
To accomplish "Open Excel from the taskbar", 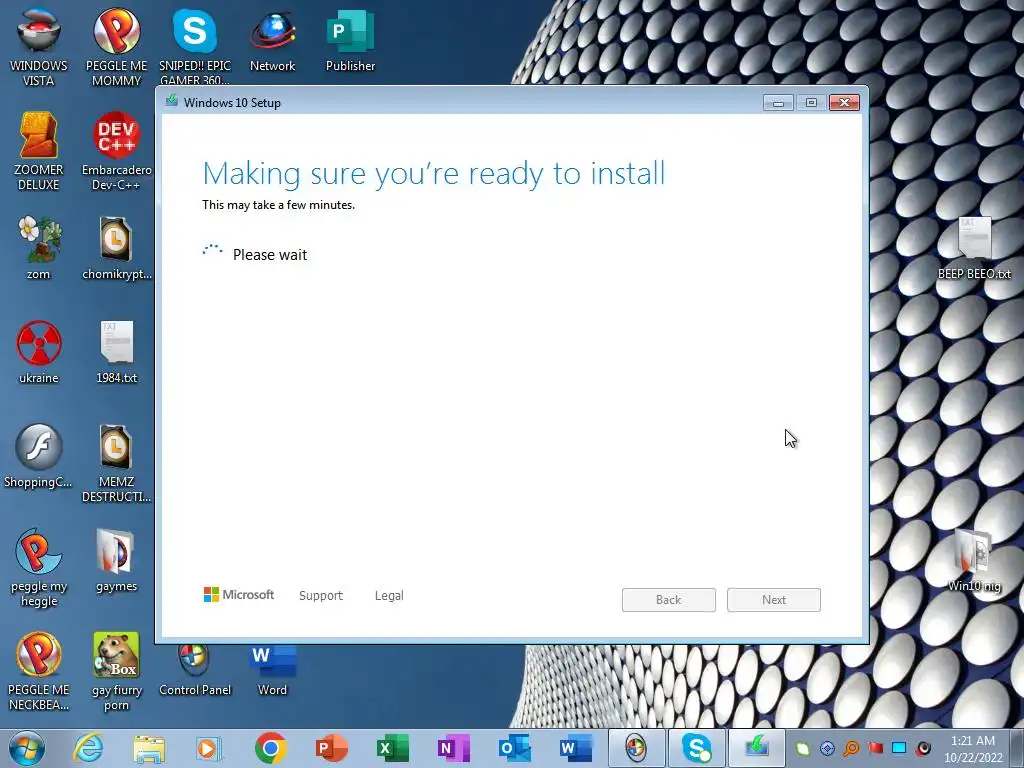I will coord(392,748).
